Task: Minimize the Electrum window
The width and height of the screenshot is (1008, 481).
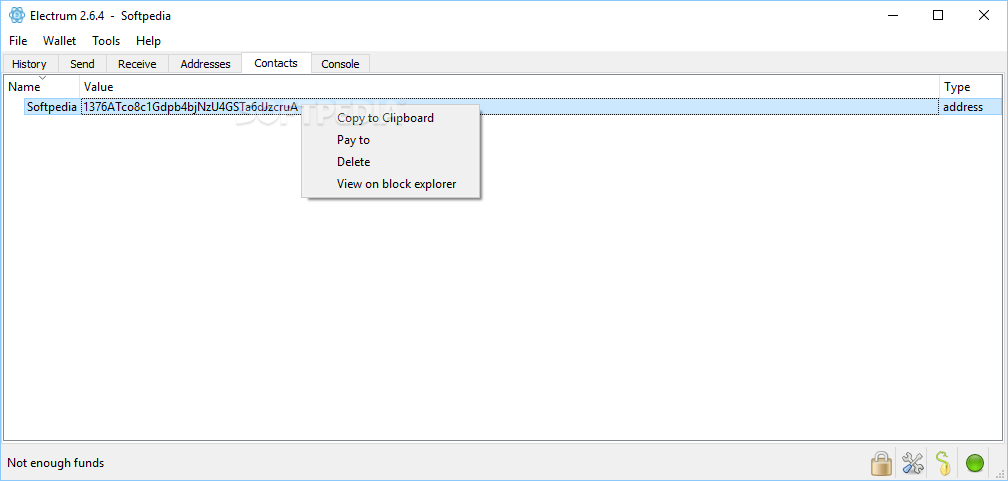Action: pos(892,15)
